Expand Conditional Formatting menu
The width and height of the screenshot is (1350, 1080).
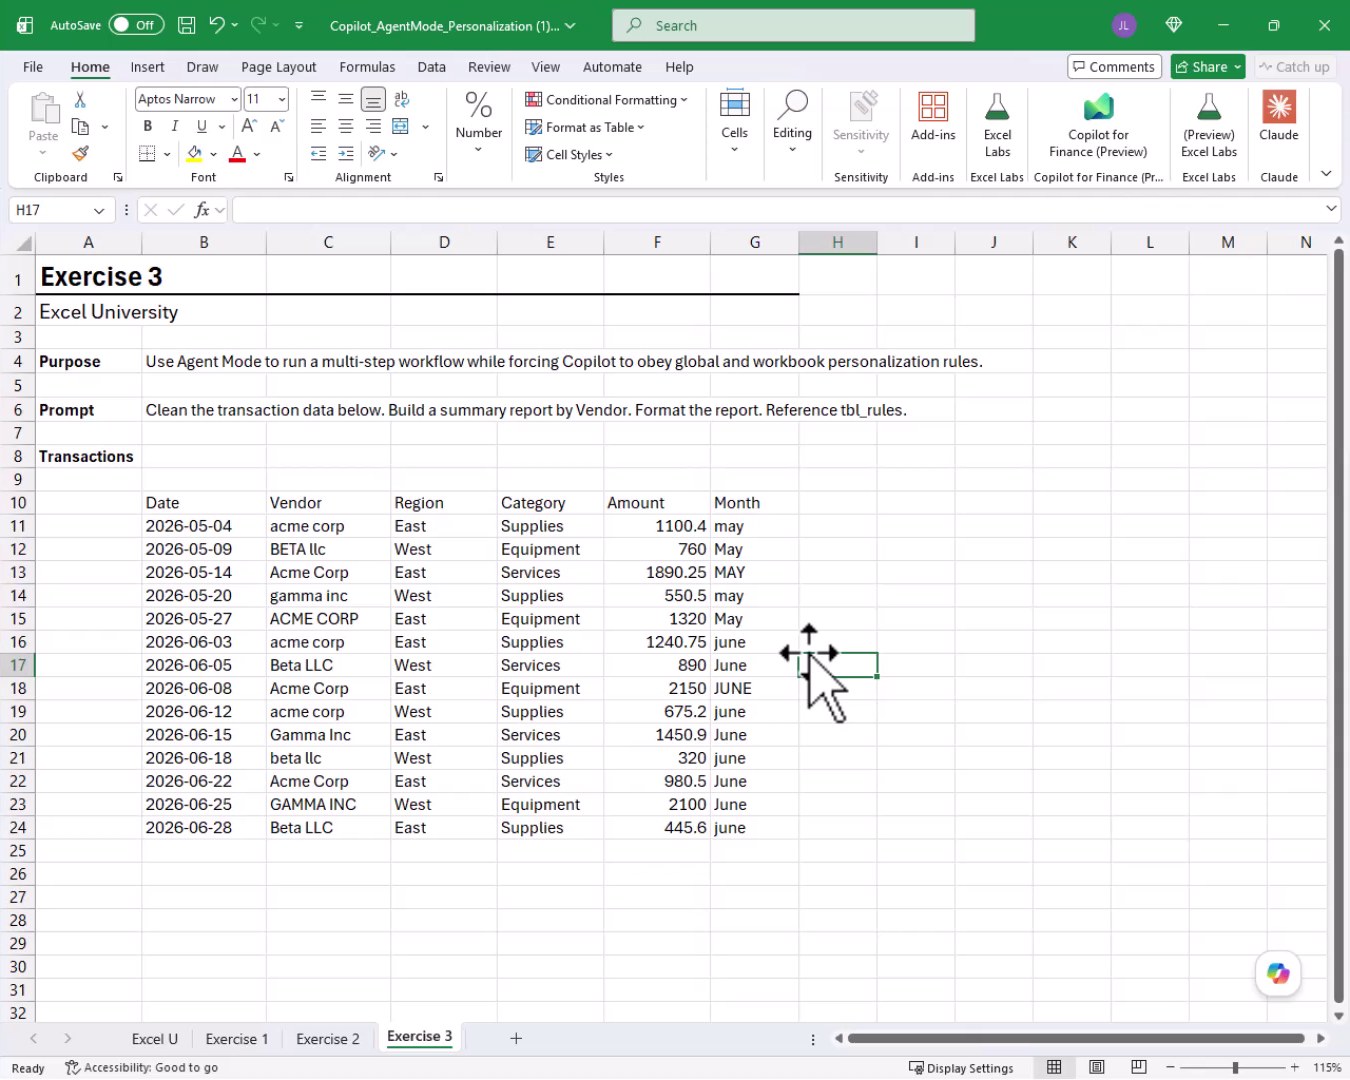[x=606, y=100]
